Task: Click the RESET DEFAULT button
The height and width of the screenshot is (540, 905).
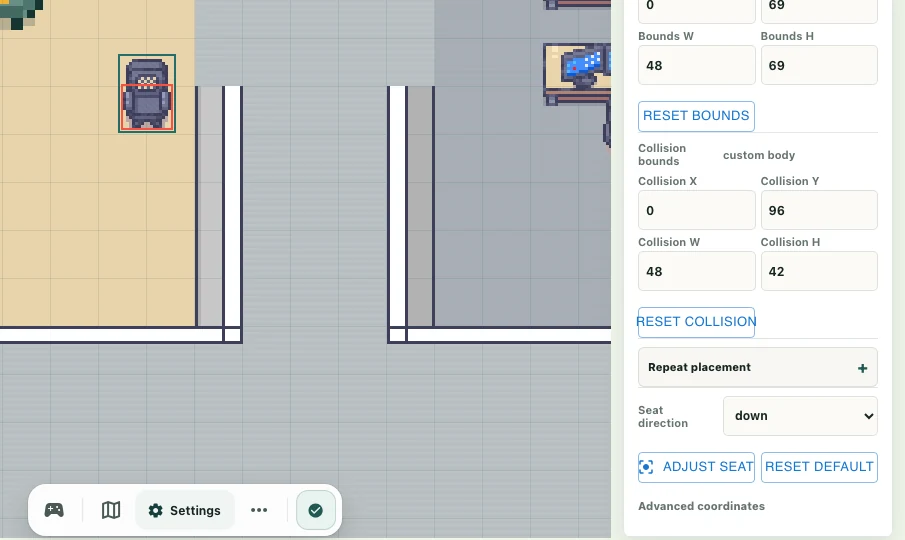Action: [x=819, y=467]
